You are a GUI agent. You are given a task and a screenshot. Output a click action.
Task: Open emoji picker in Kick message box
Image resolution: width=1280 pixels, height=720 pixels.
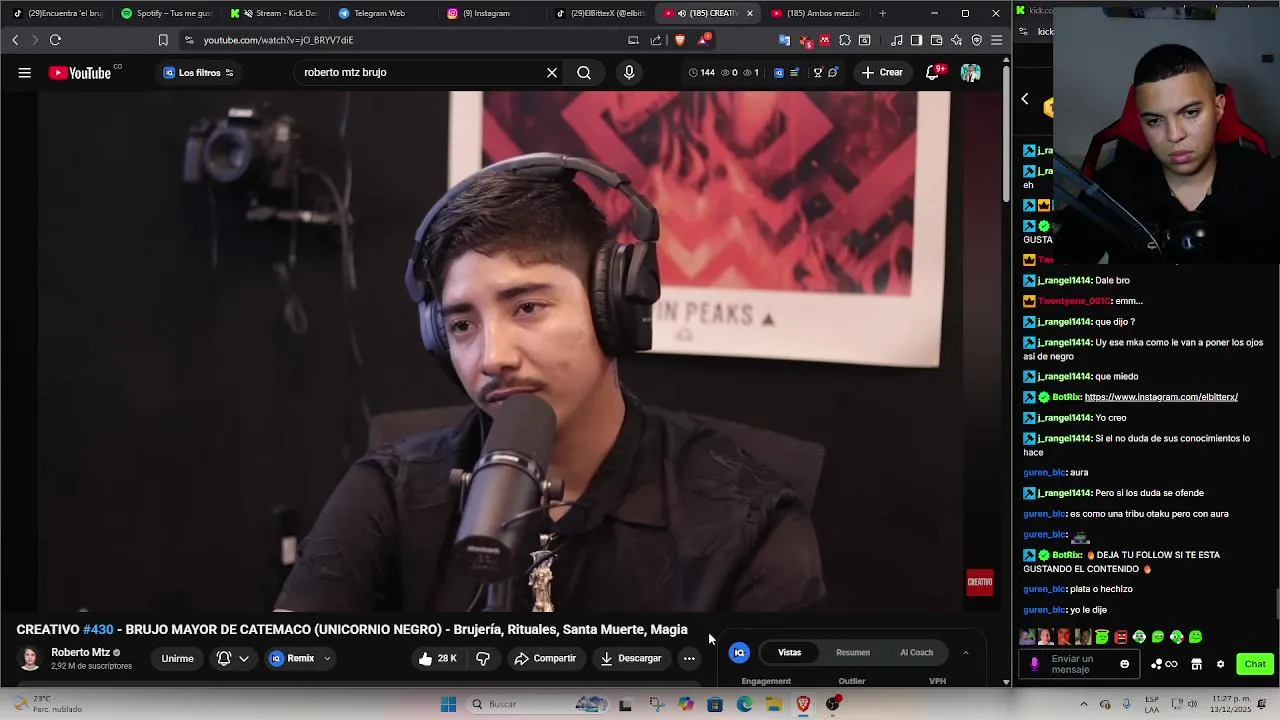[x=1124, y=664]
